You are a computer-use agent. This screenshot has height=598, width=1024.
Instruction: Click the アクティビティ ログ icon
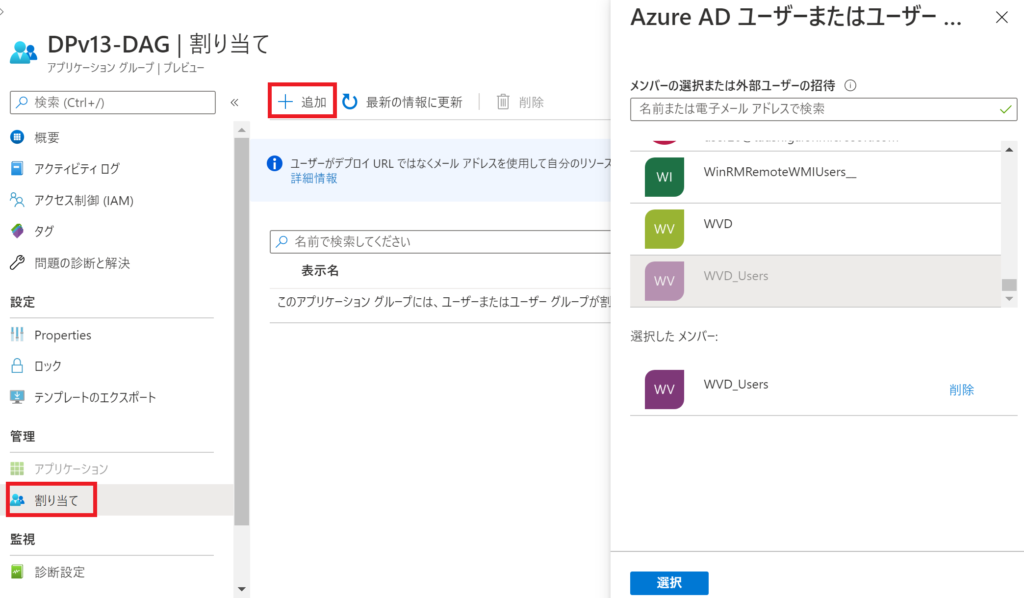point(18,168)
